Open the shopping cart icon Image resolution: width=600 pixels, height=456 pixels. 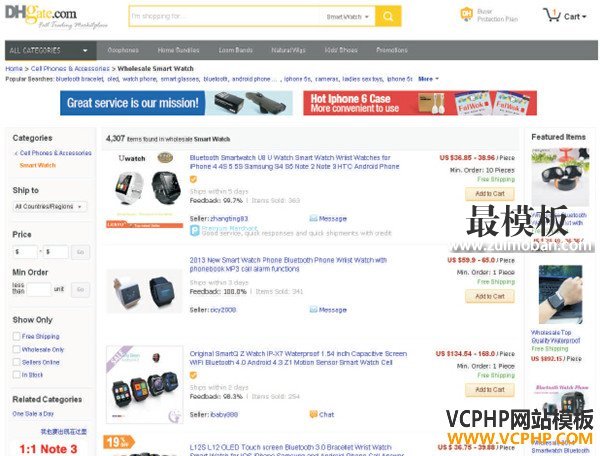point(552,15)
